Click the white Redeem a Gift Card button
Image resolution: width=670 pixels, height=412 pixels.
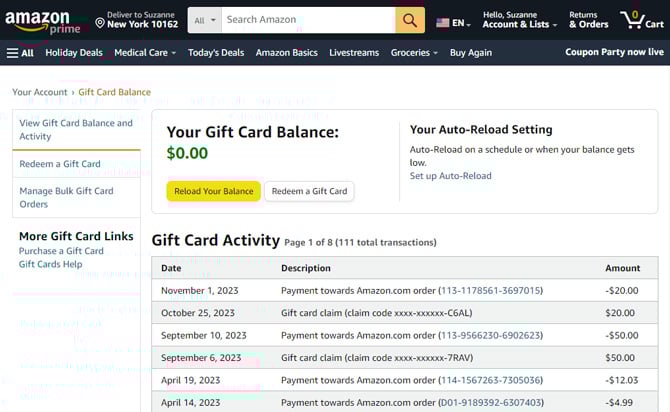coord(309,191)
